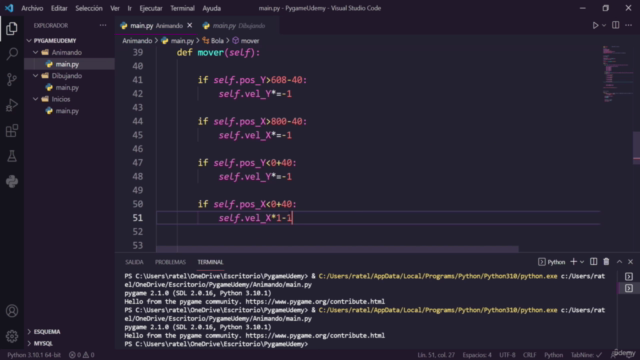Split the terminal panel

(593, 262)
